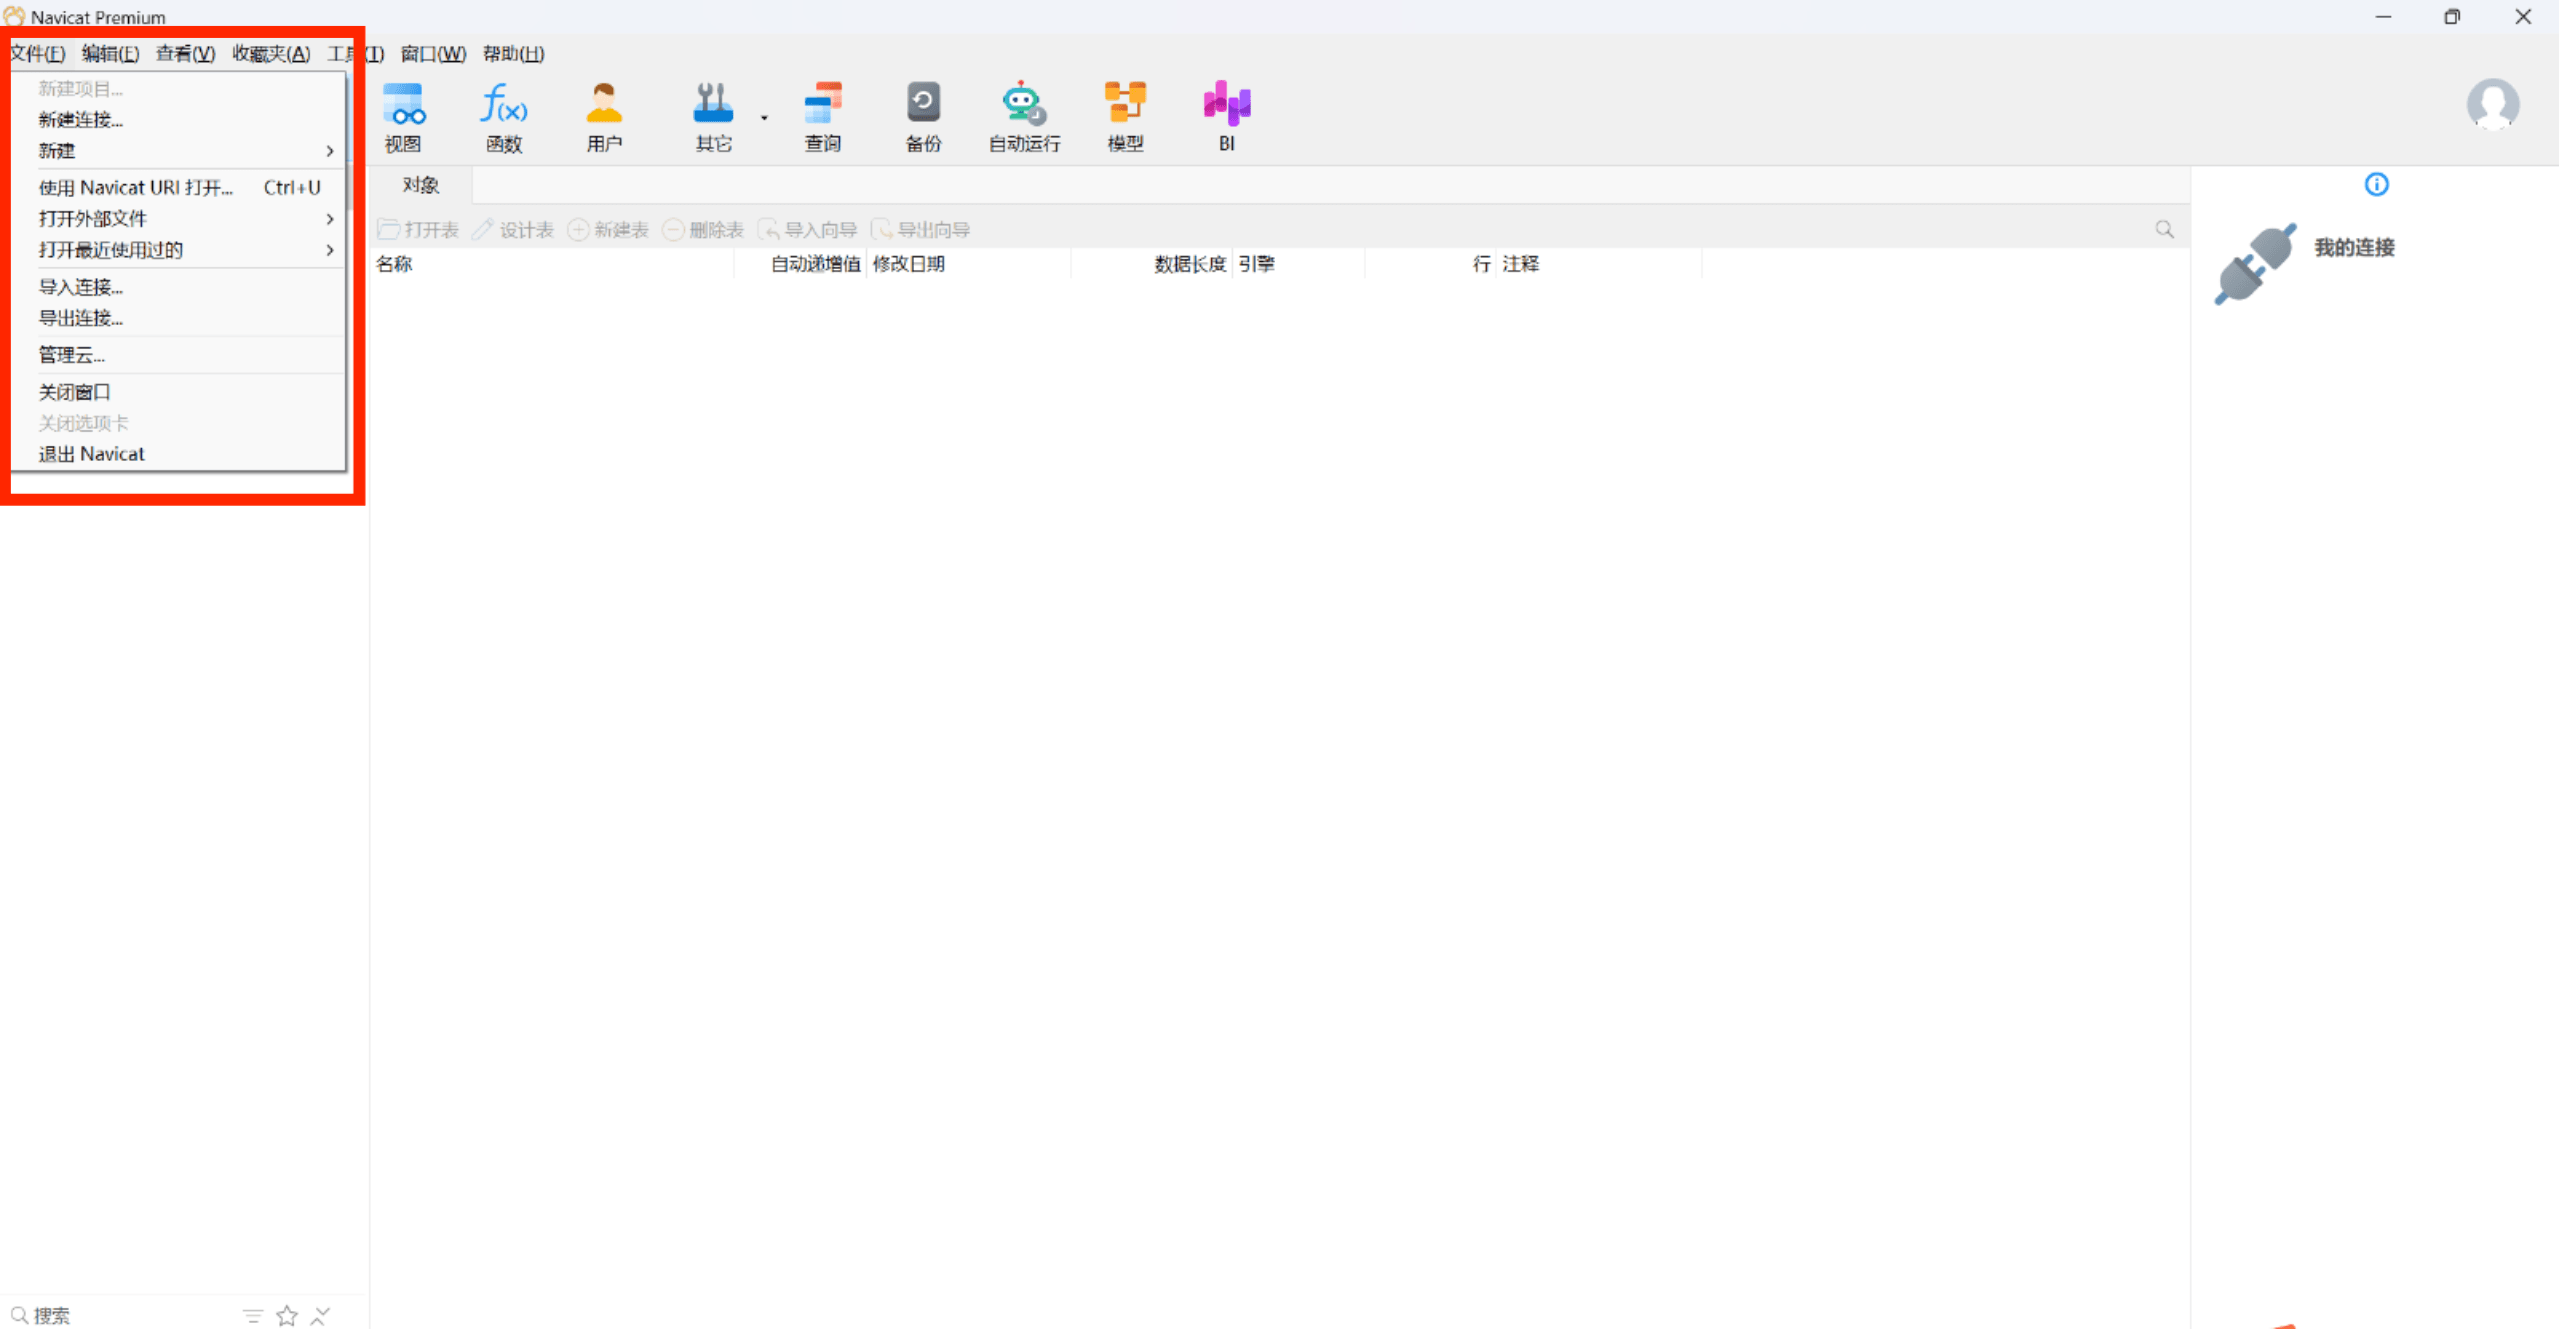
Task: Restore down the Navicat Premium window
Action: [2452, 17]
